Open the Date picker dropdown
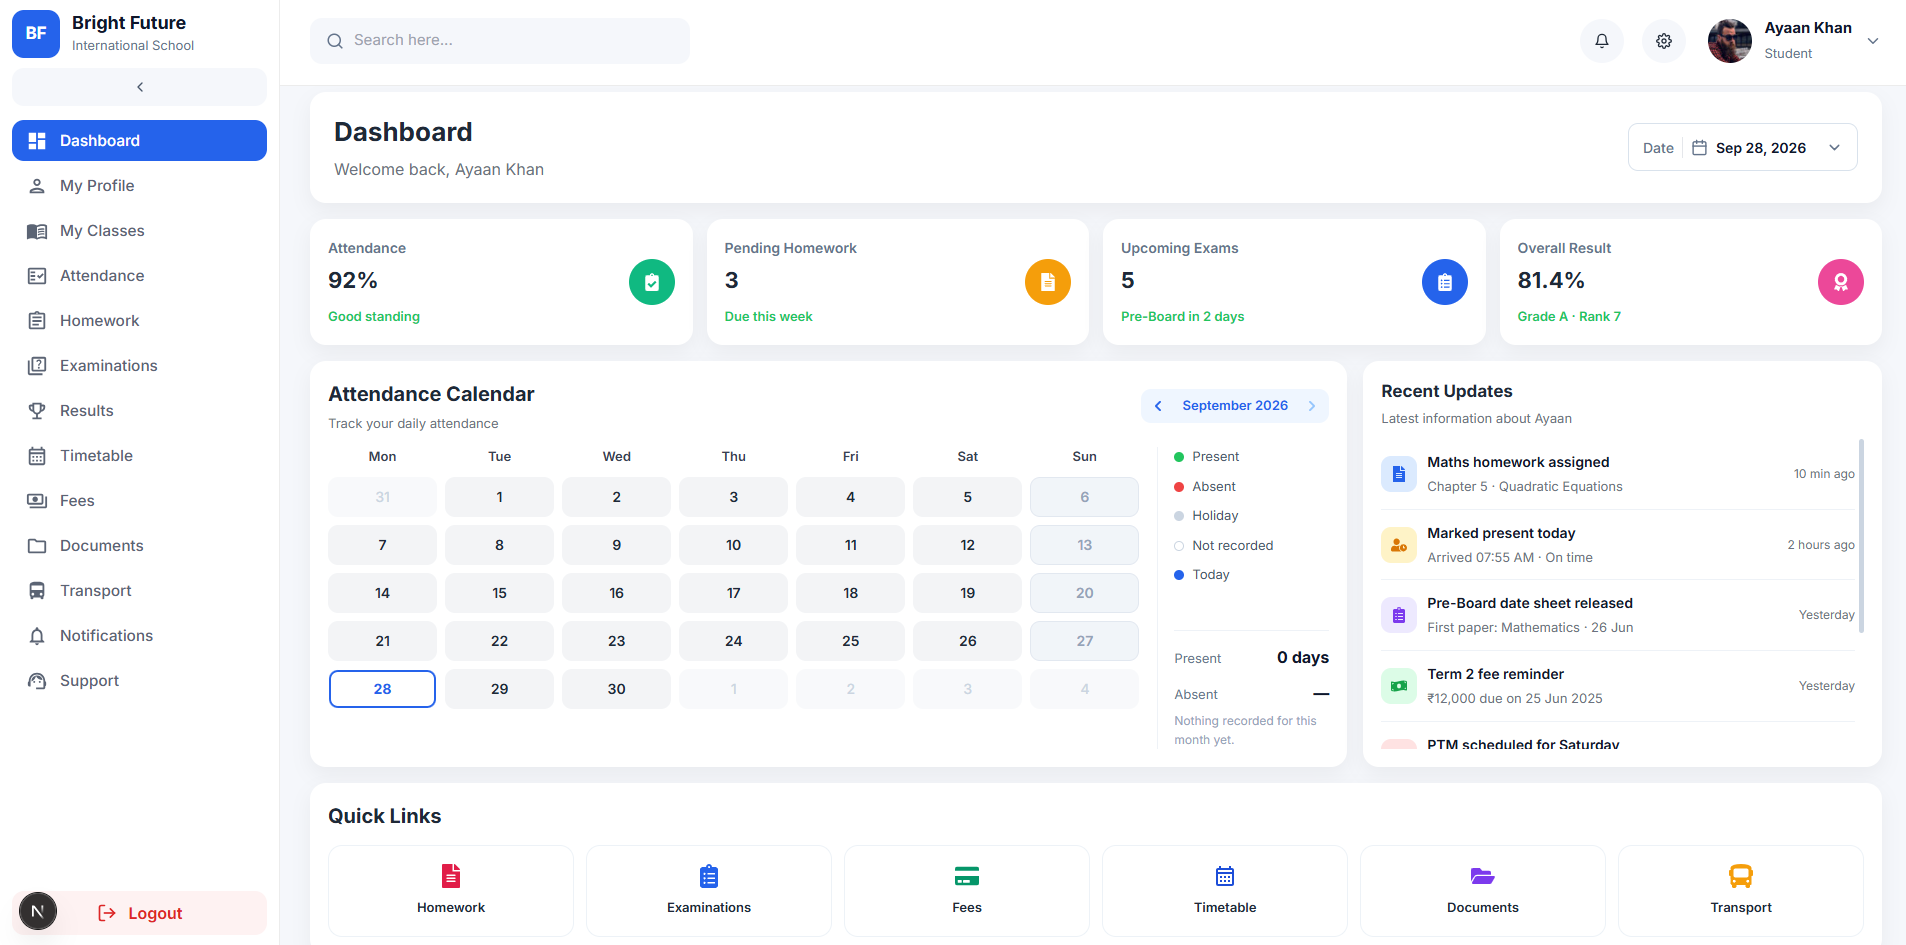This screenshot has width=1906, height=945. pos(1743,148)
